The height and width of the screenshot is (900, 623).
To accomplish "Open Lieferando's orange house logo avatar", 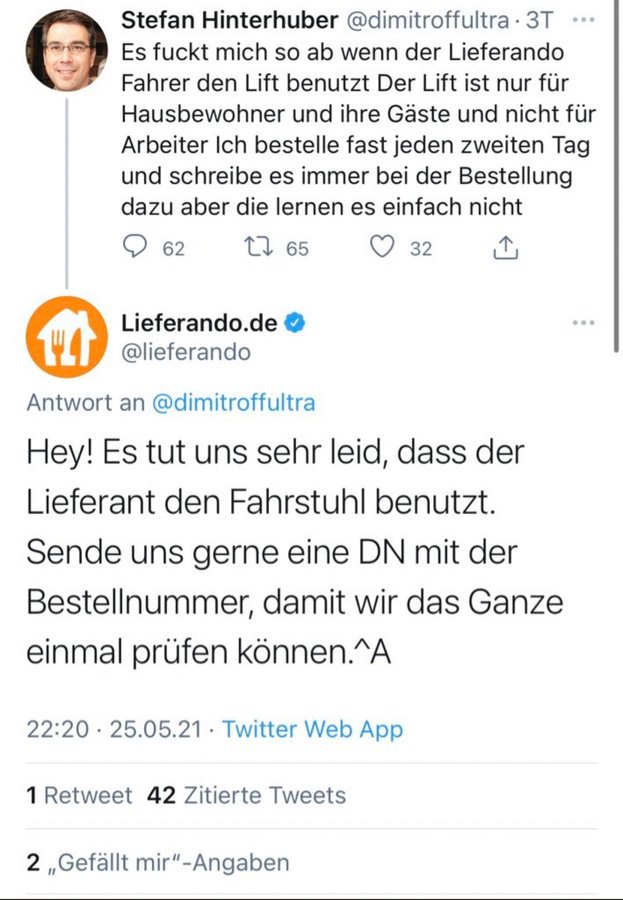I will tap(67, 337).
